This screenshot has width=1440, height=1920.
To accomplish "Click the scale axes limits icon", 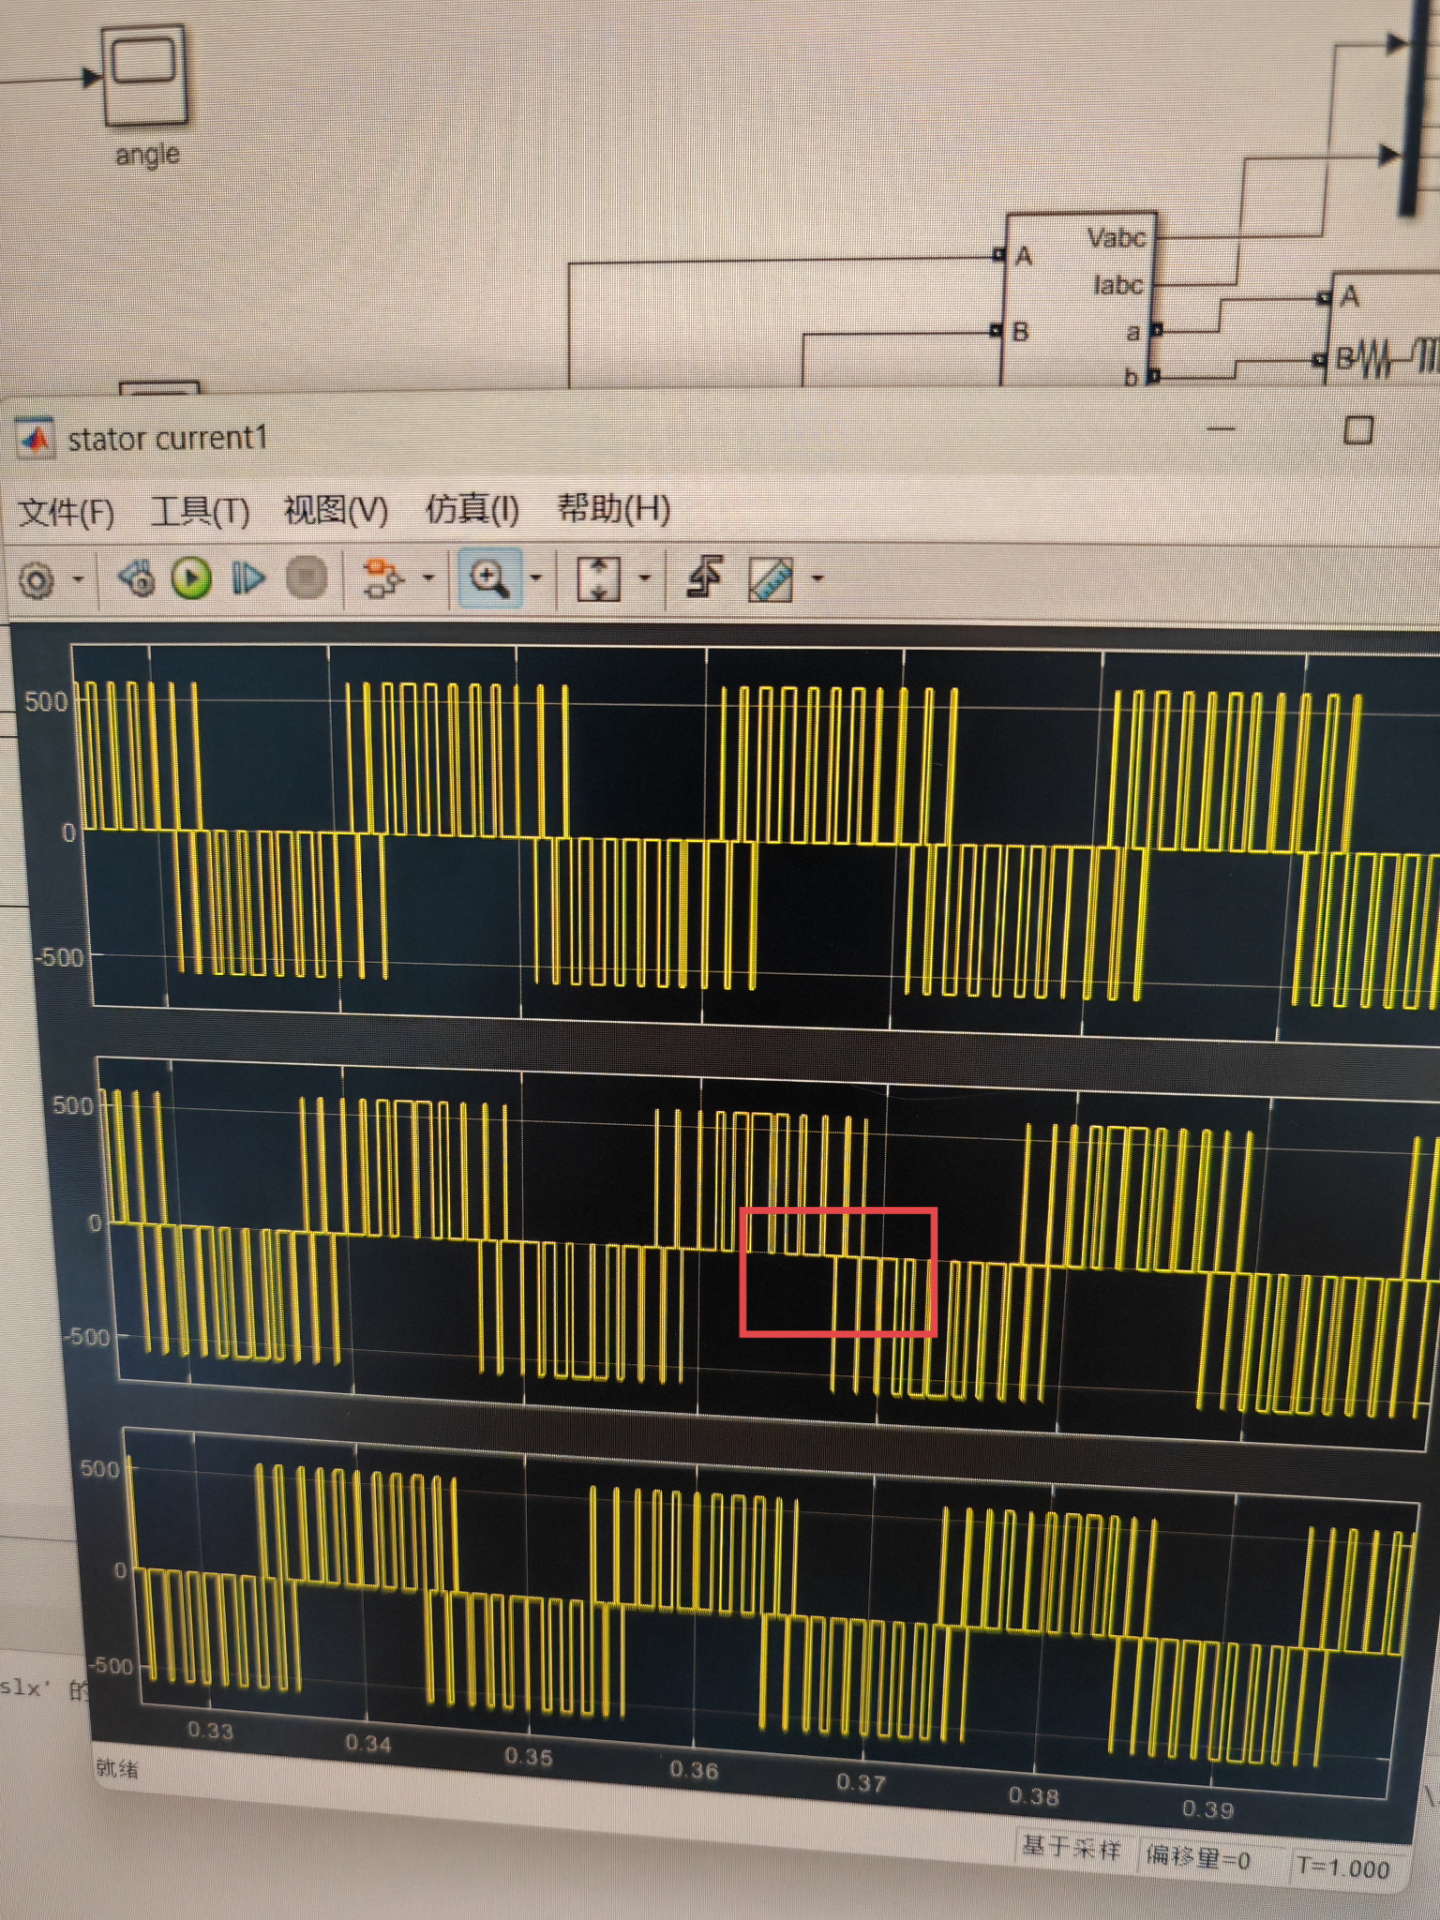I will pos(598,578).
